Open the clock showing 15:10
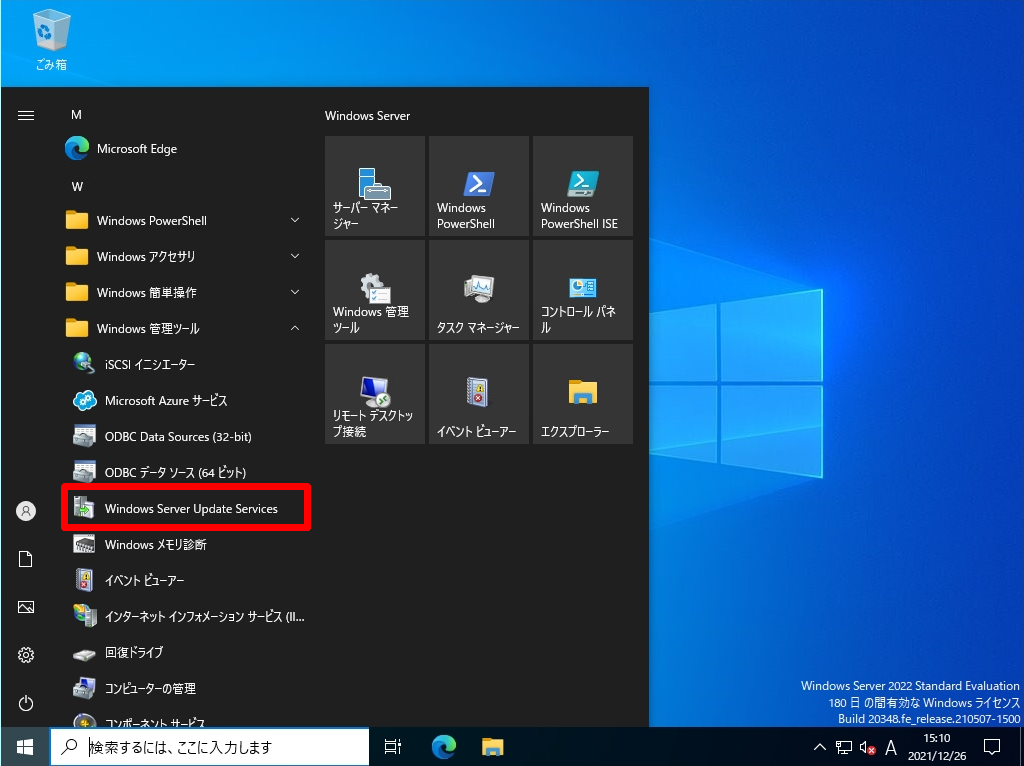1024x766 pixels. 936,746
